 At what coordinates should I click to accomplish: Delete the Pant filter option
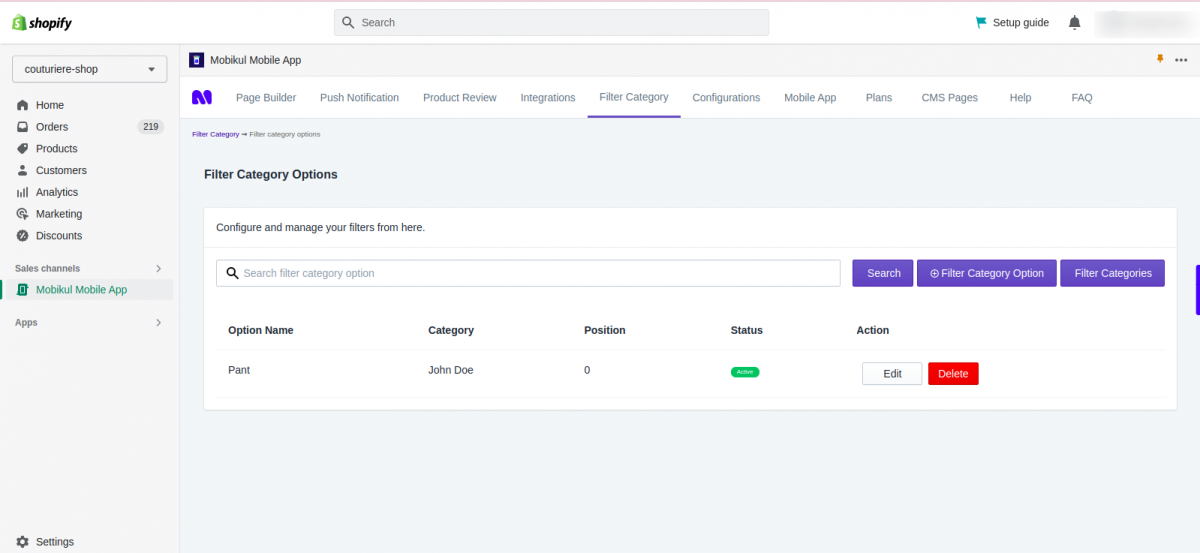click(x=953, y=374)
